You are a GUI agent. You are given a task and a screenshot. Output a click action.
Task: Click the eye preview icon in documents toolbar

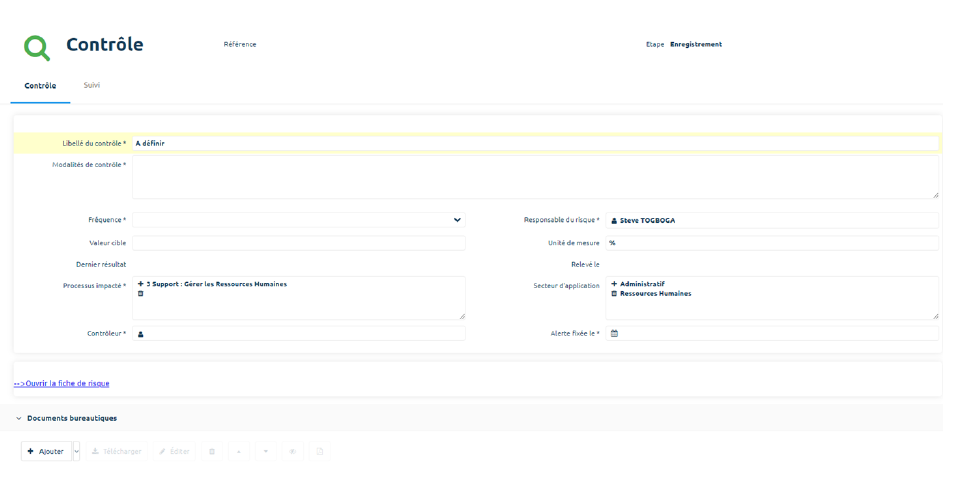293,452
